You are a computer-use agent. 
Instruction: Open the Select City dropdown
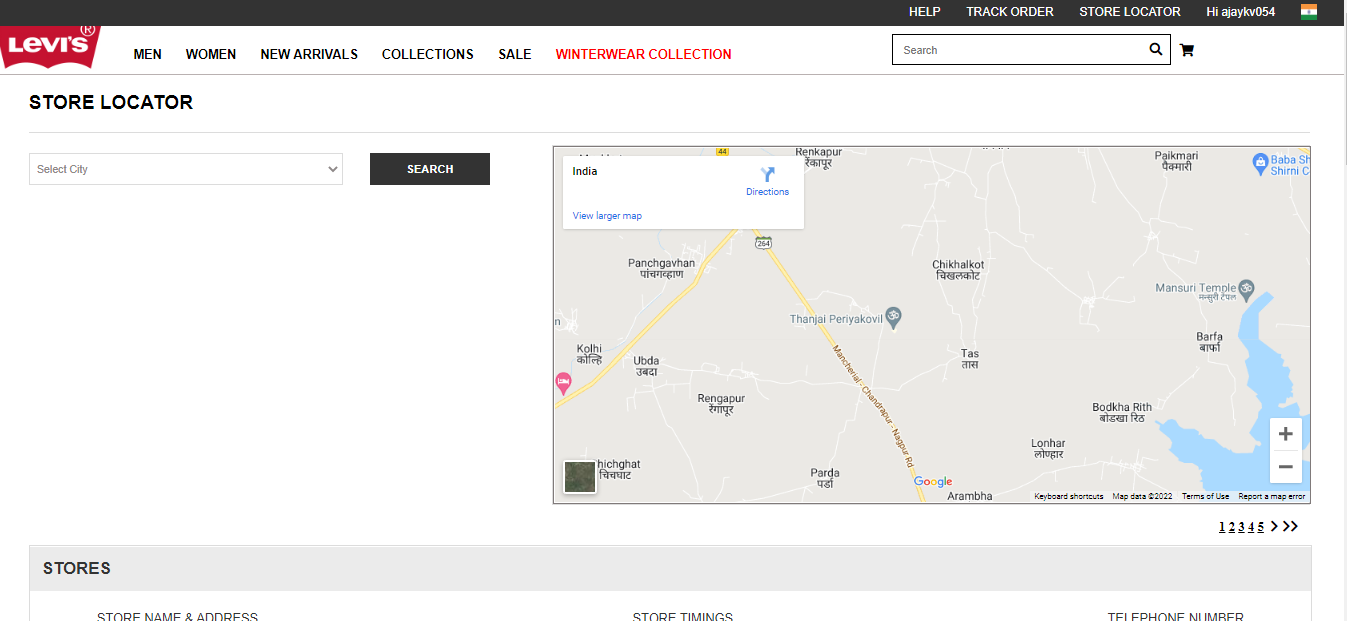pos(186,169)
